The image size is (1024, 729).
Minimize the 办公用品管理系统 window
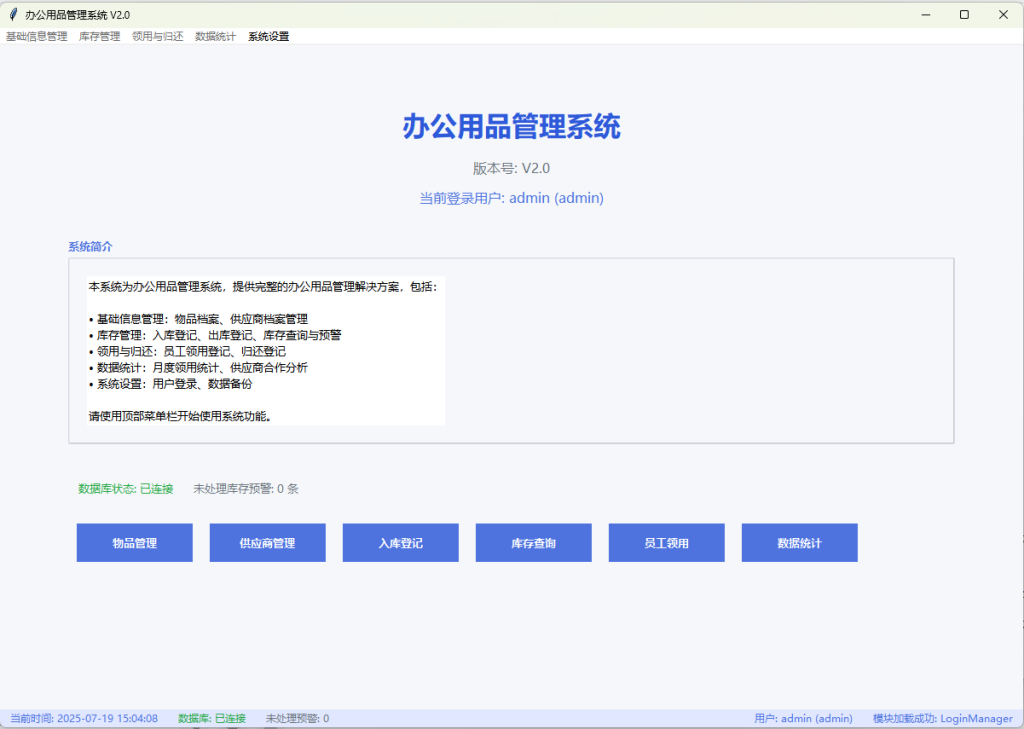coord(925,15)
